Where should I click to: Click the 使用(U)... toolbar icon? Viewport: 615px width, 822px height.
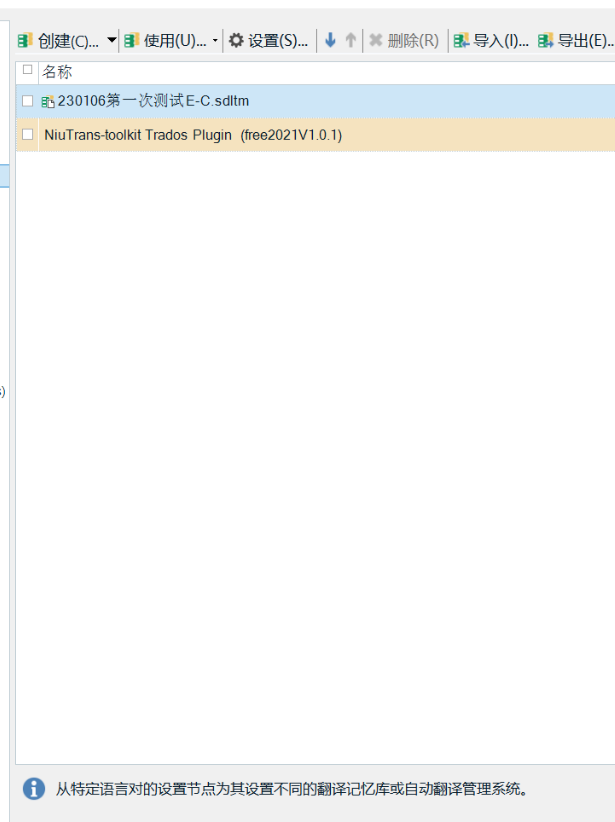tap(132, 40)
